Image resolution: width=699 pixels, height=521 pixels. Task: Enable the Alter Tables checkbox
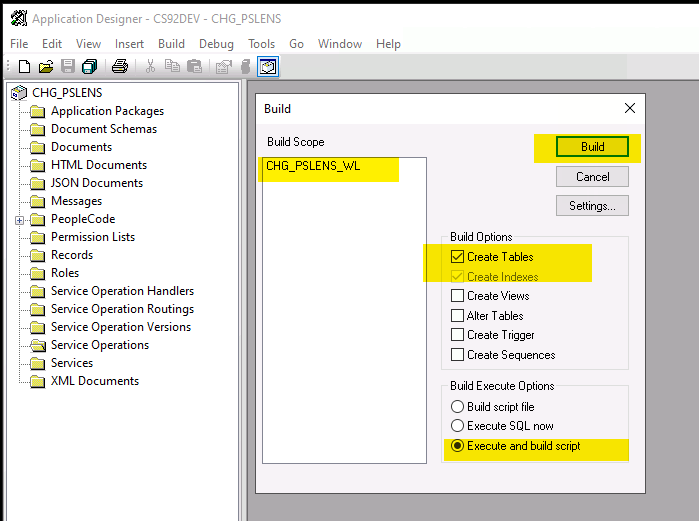click(x=457, y=316)
